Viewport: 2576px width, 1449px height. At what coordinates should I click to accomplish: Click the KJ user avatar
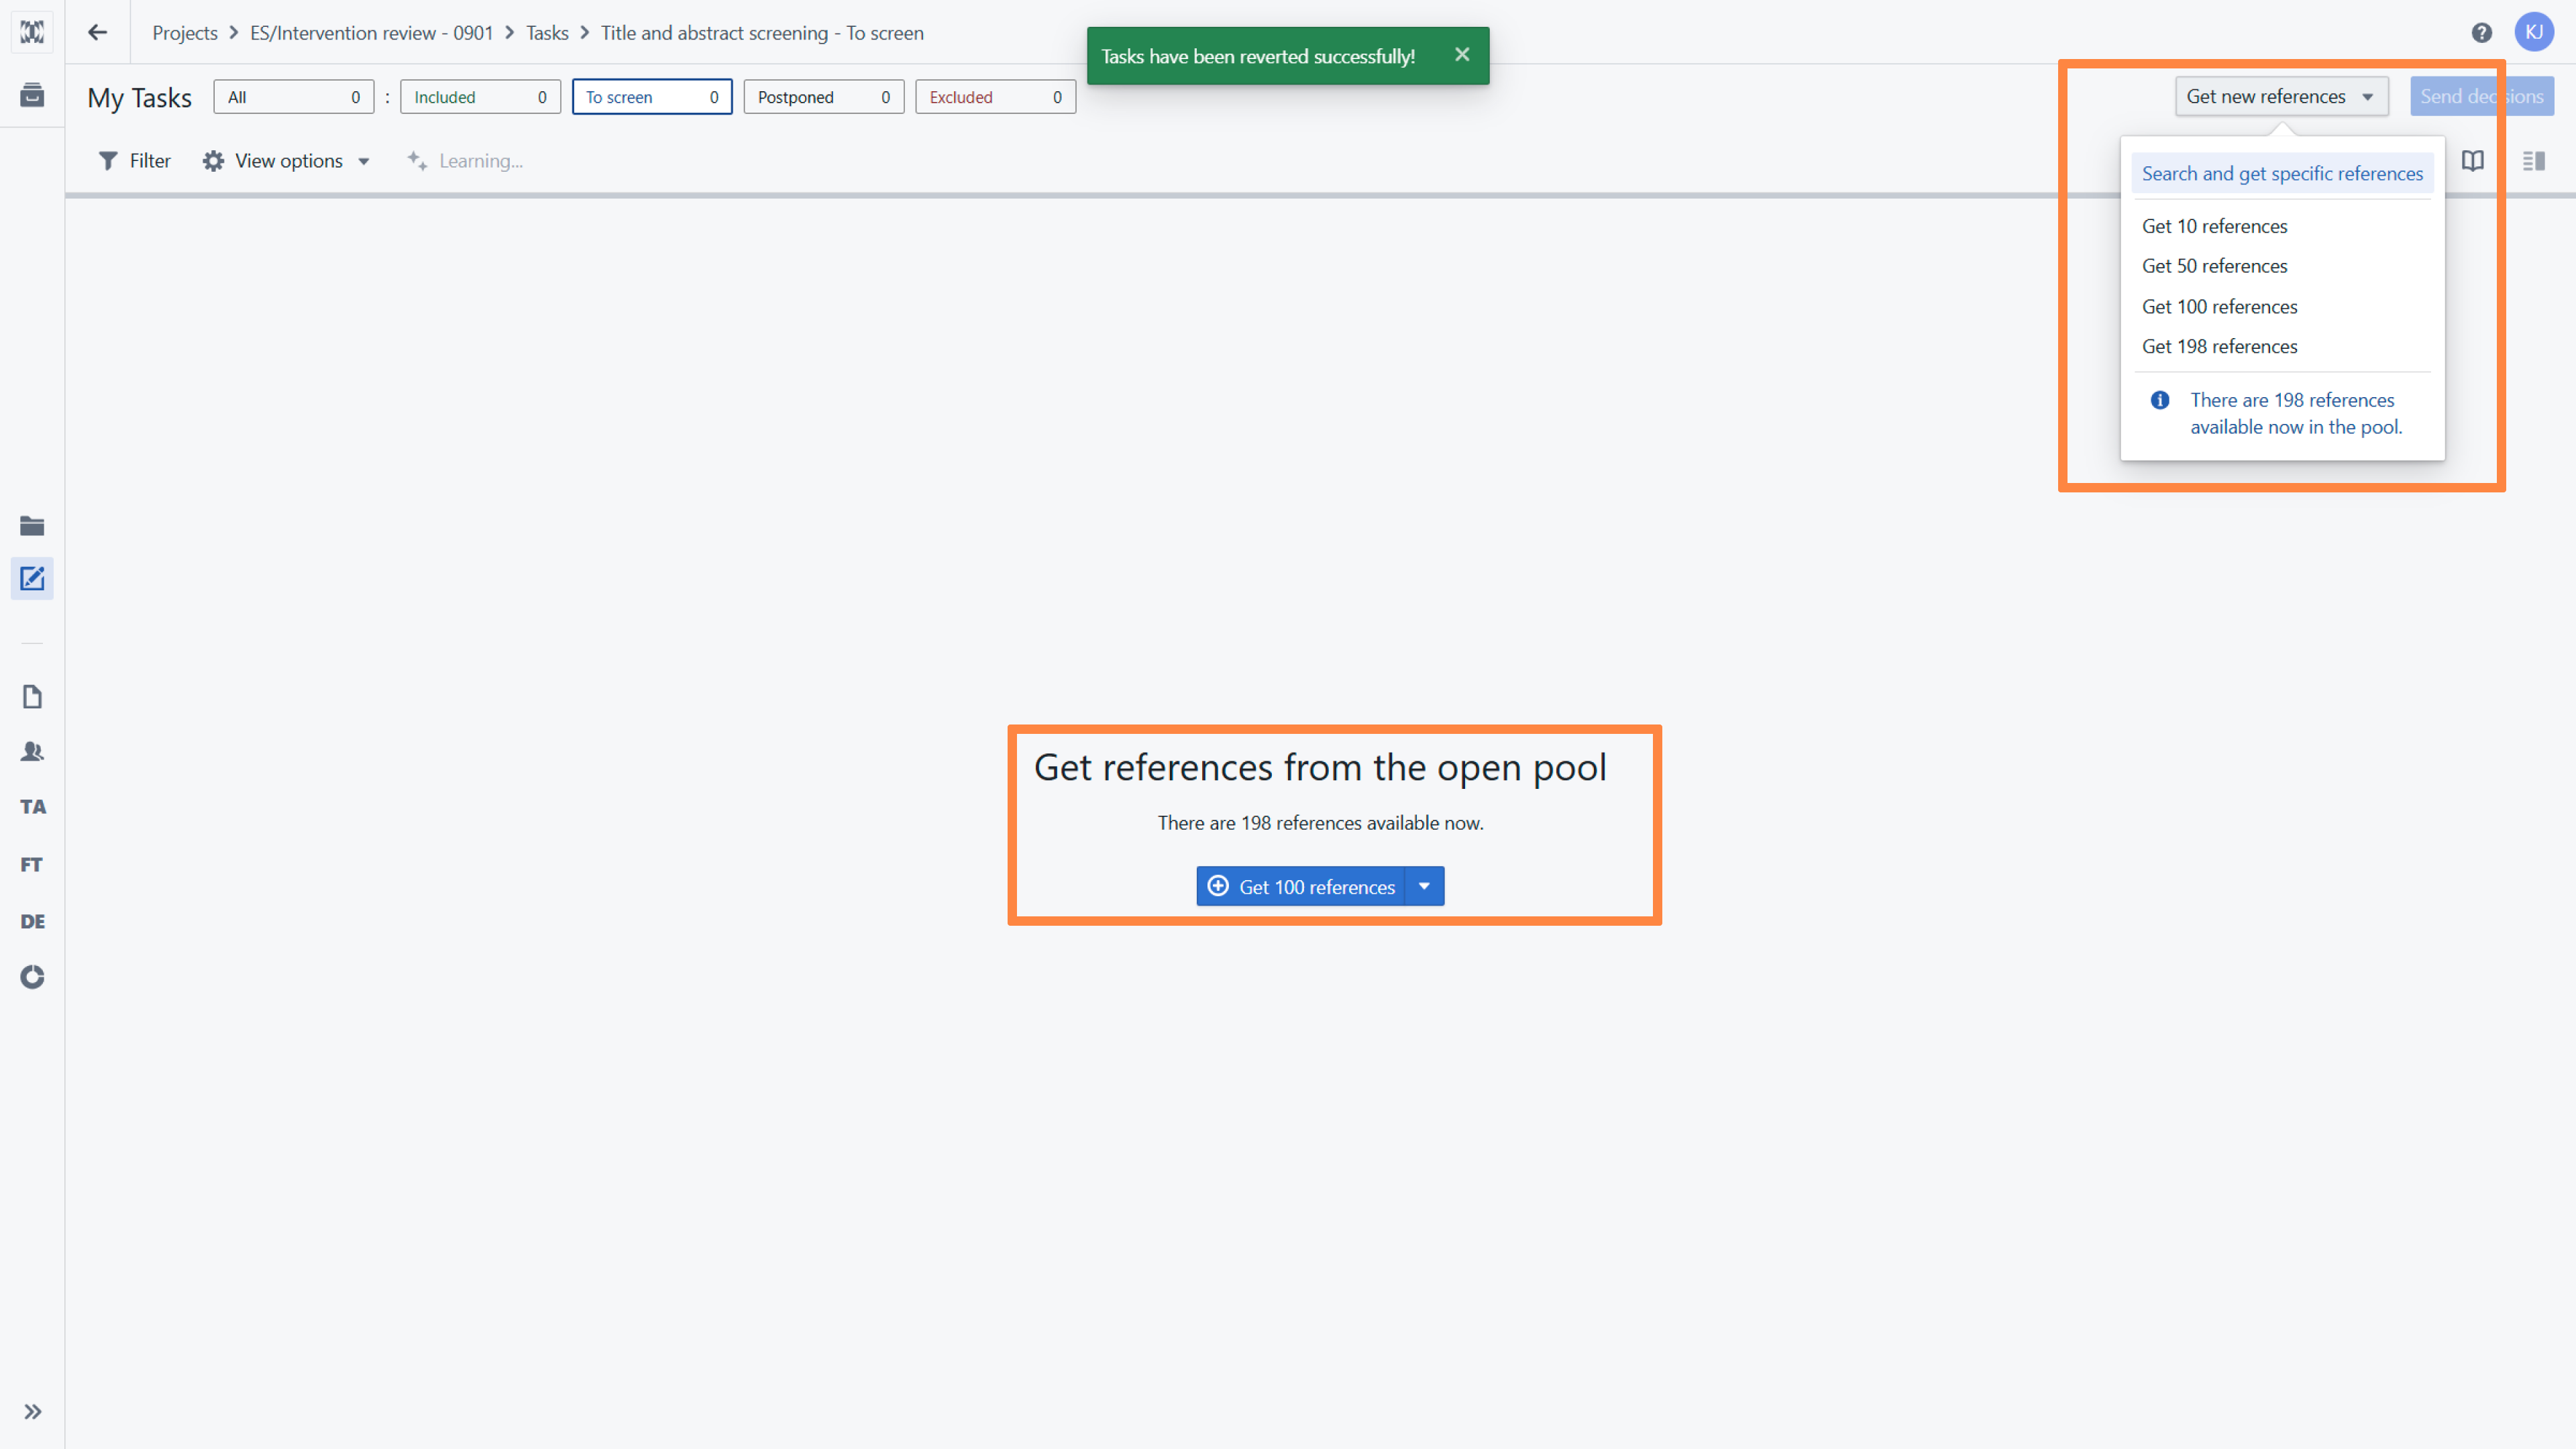(x=2534, y=32)
